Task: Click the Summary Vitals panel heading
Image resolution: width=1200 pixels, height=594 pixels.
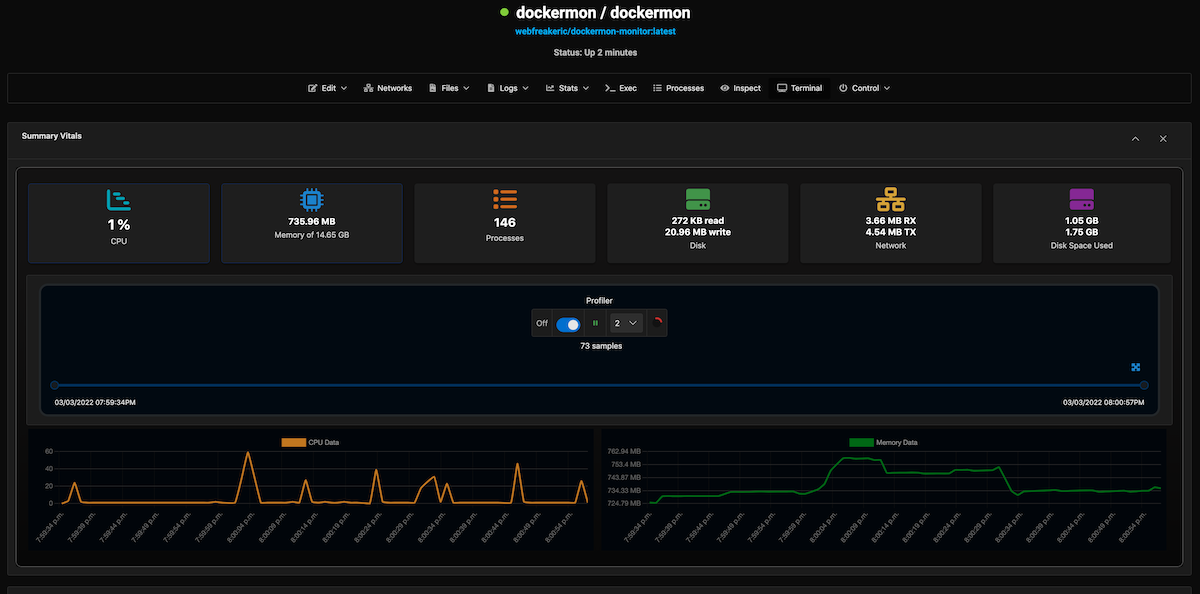Action: point(52,135)
